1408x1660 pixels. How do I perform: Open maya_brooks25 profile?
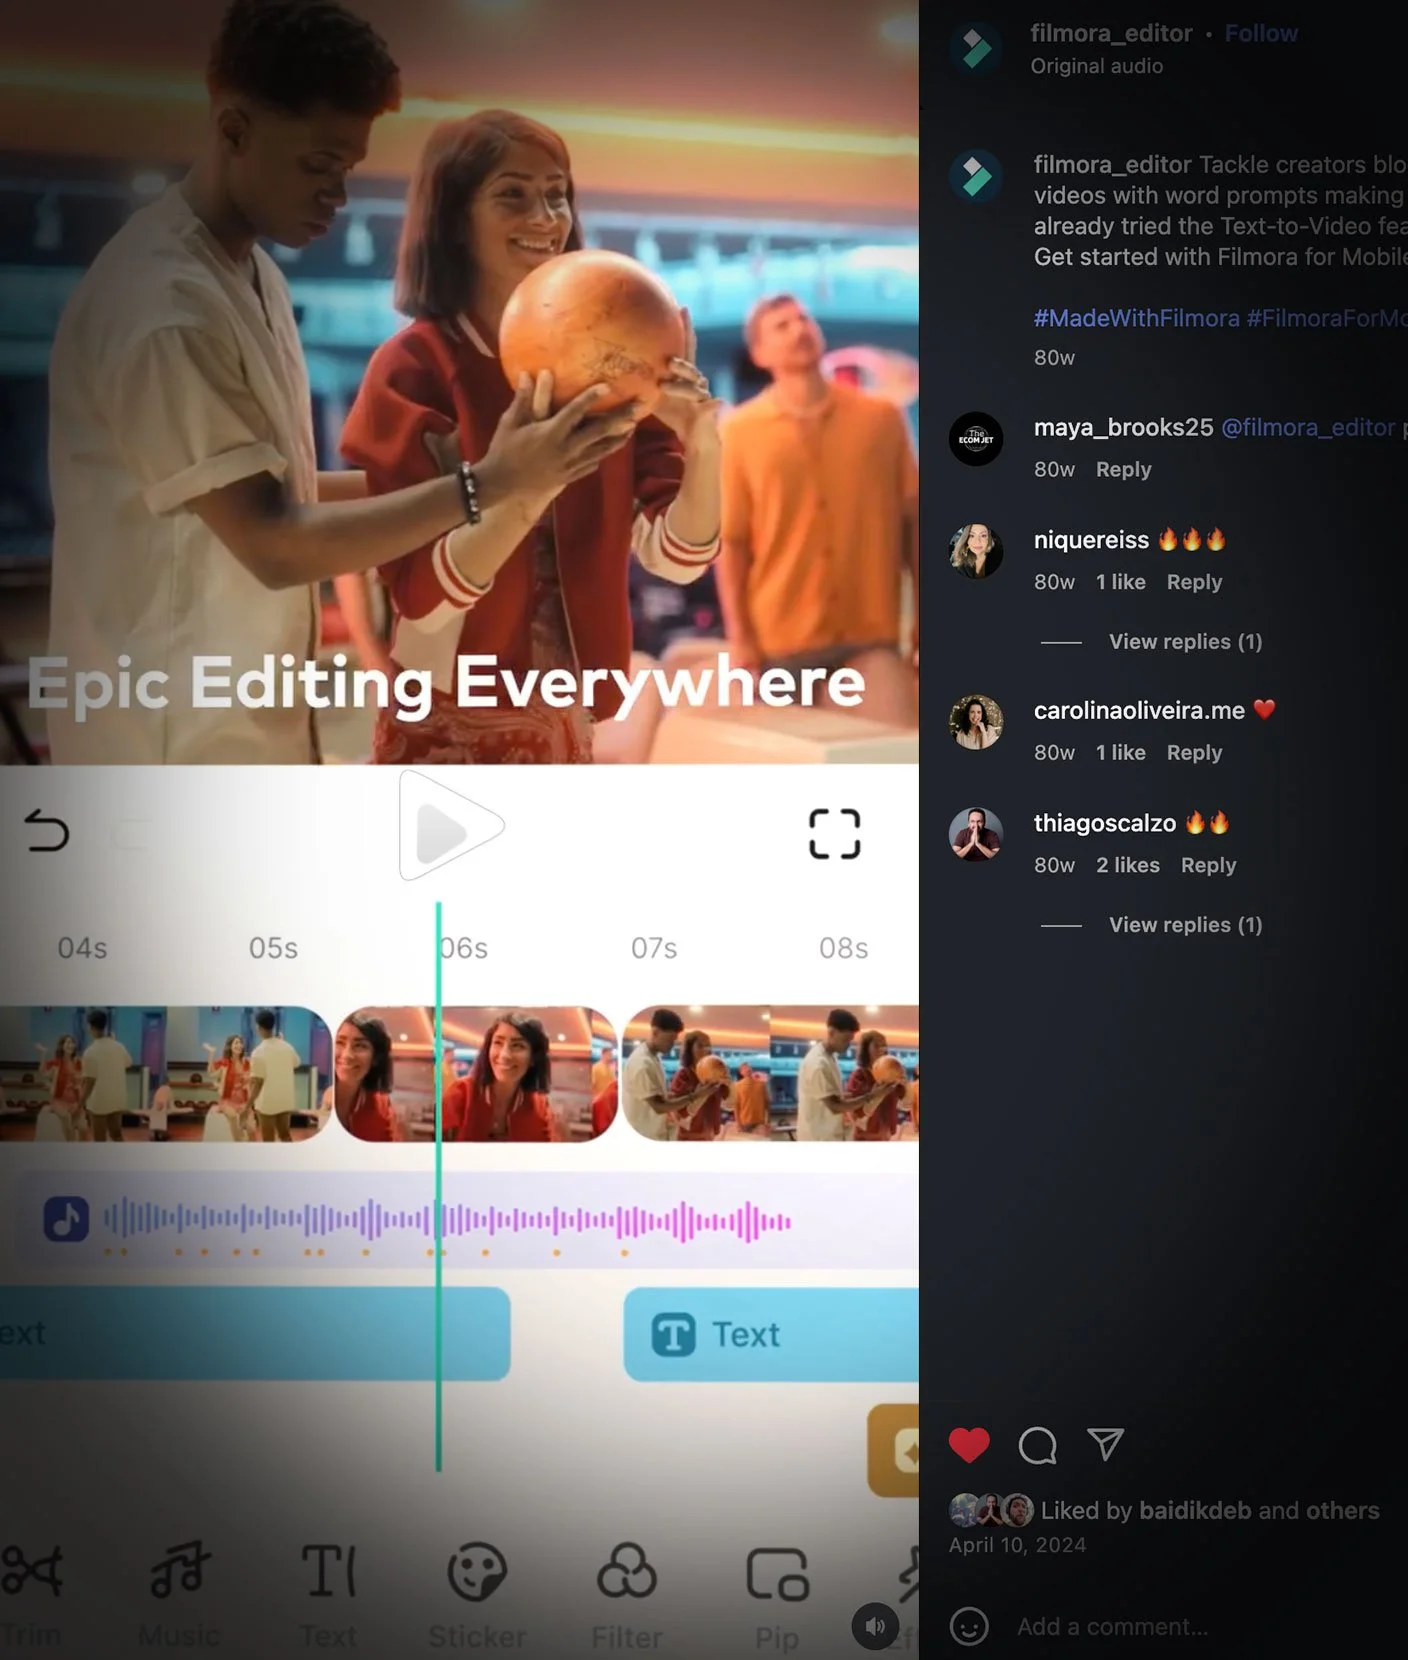[1123, 427]
